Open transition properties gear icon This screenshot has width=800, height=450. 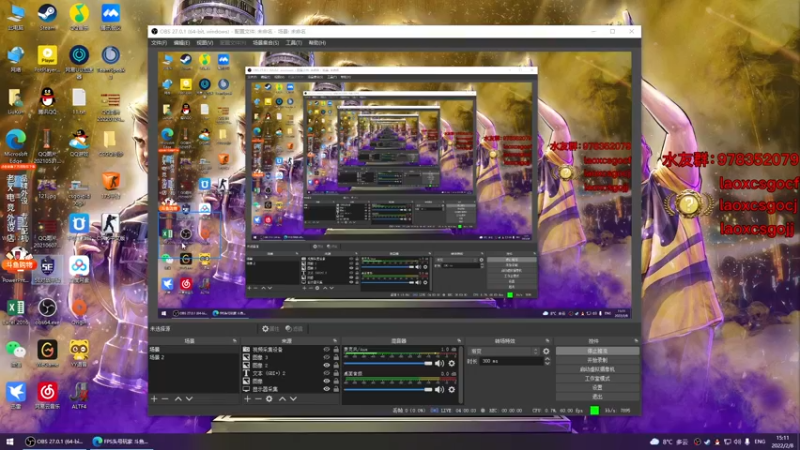pos(546,352)
